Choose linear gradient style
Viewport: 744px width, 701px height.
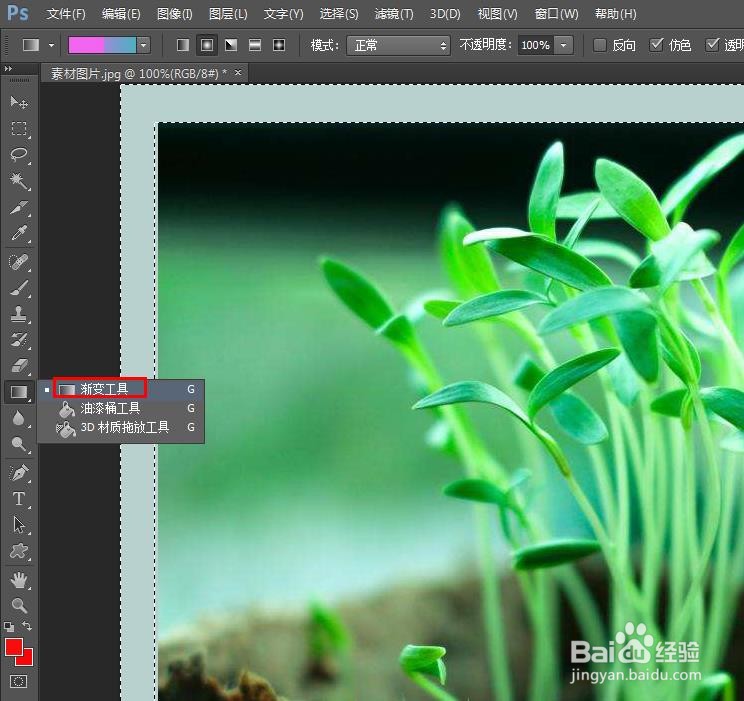[183, 45]
